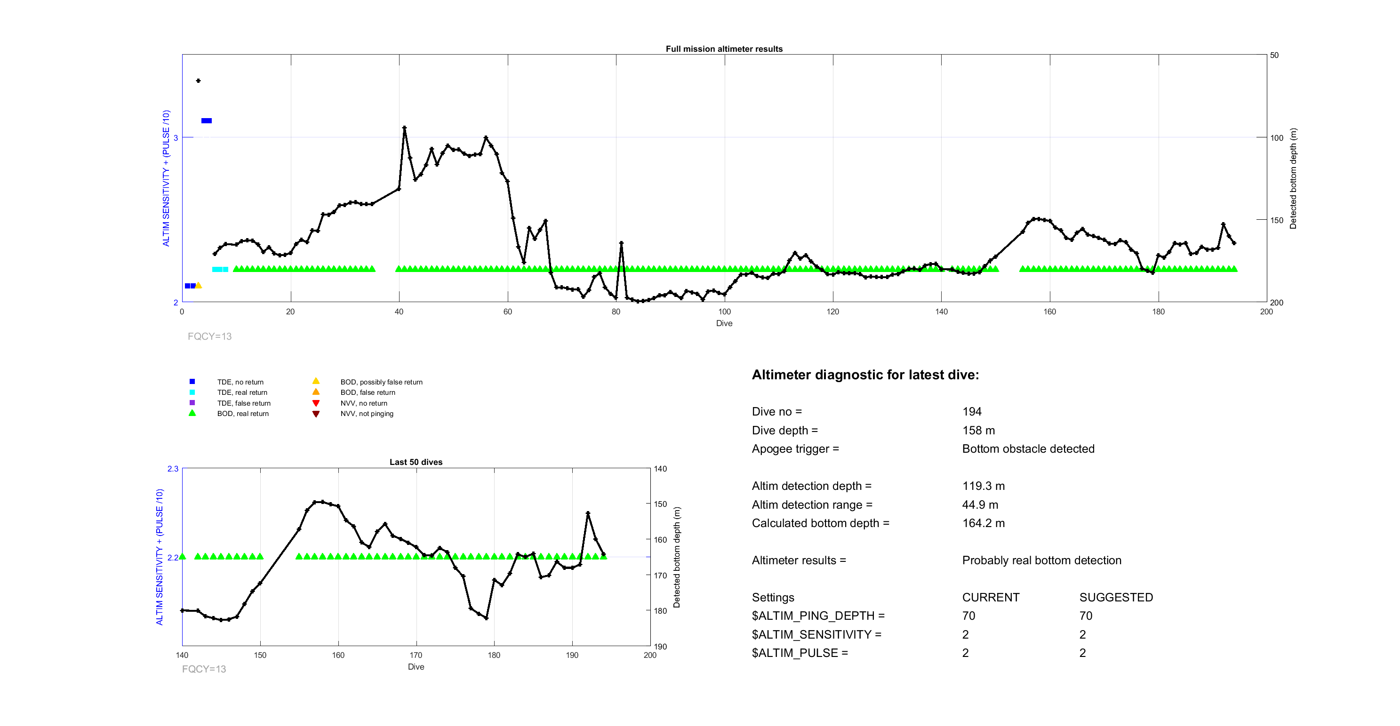Click the 'TDE, no return' legend label

tap(240, 382)
